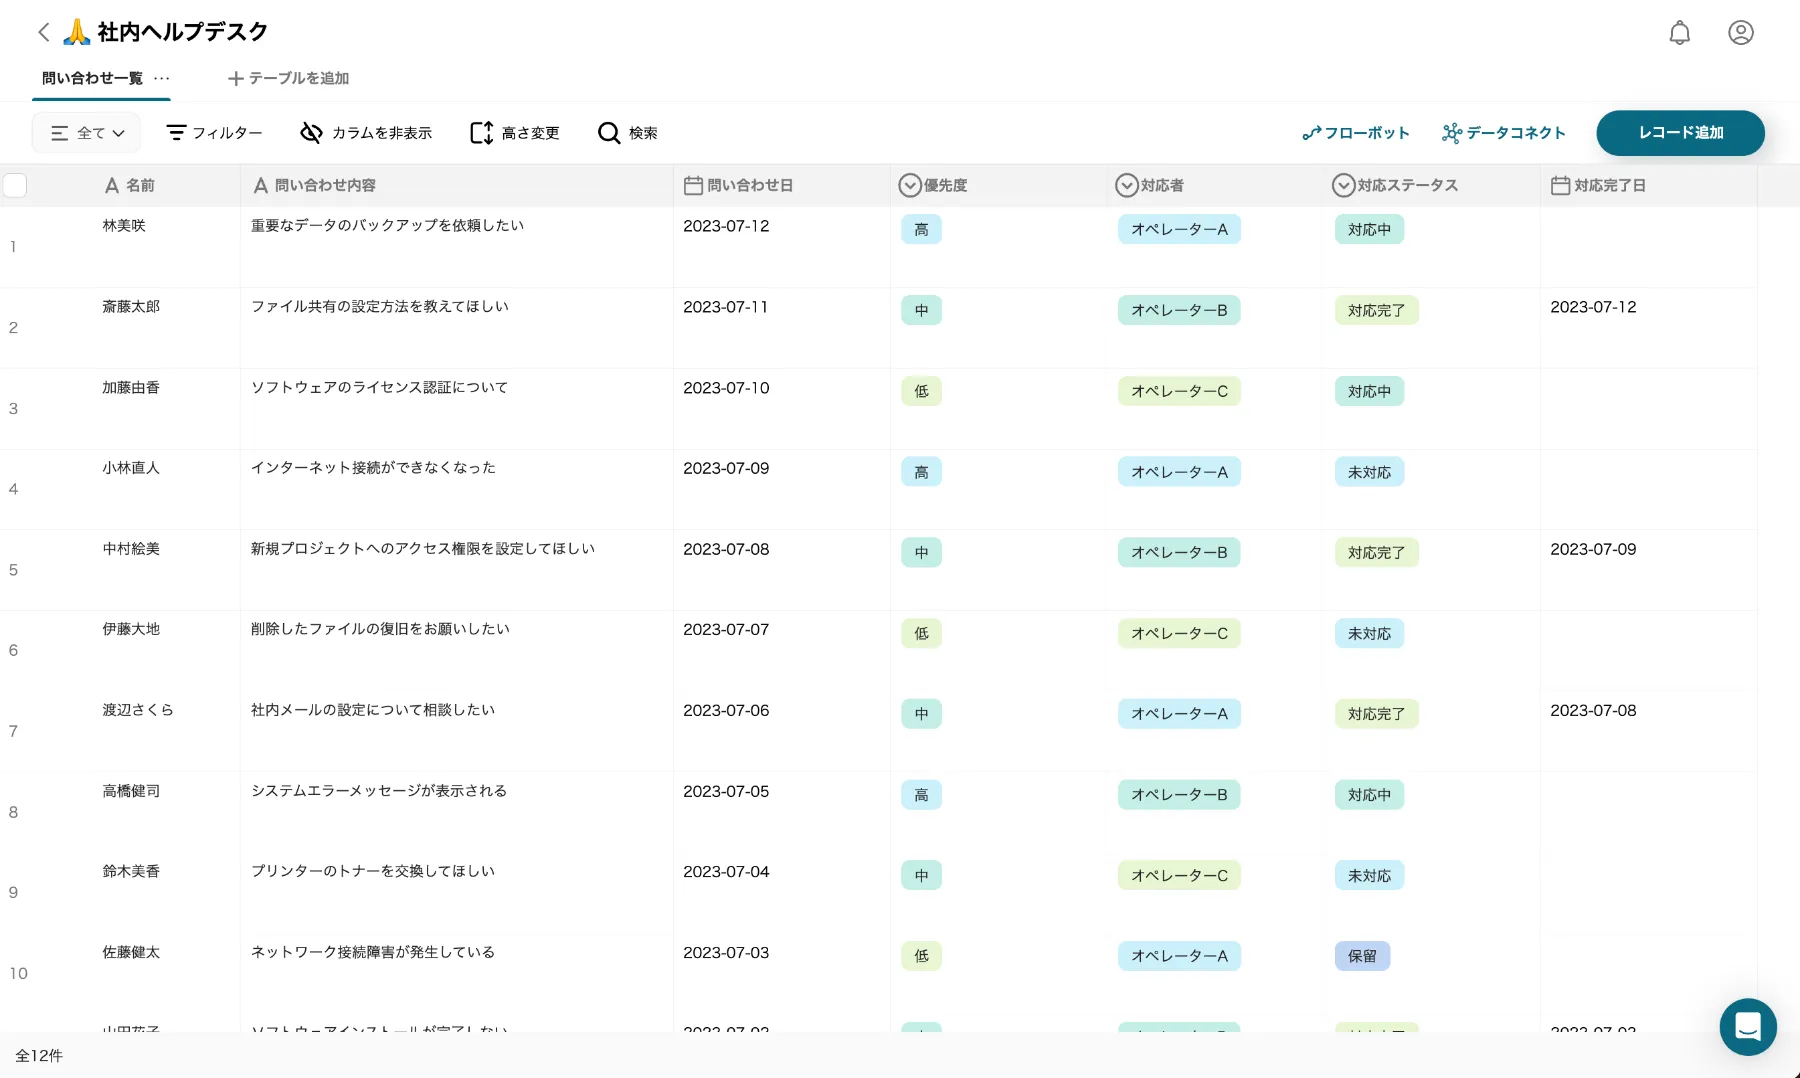Select the 問い合わせ一覧 tab

pos(92,78)
